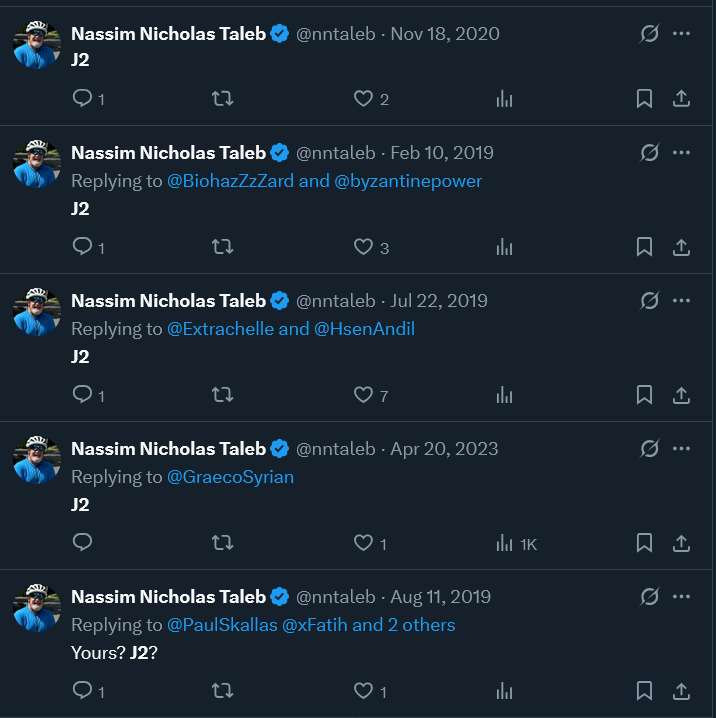Open more options on Jul 22, 2019 tweet

point(681,300)
